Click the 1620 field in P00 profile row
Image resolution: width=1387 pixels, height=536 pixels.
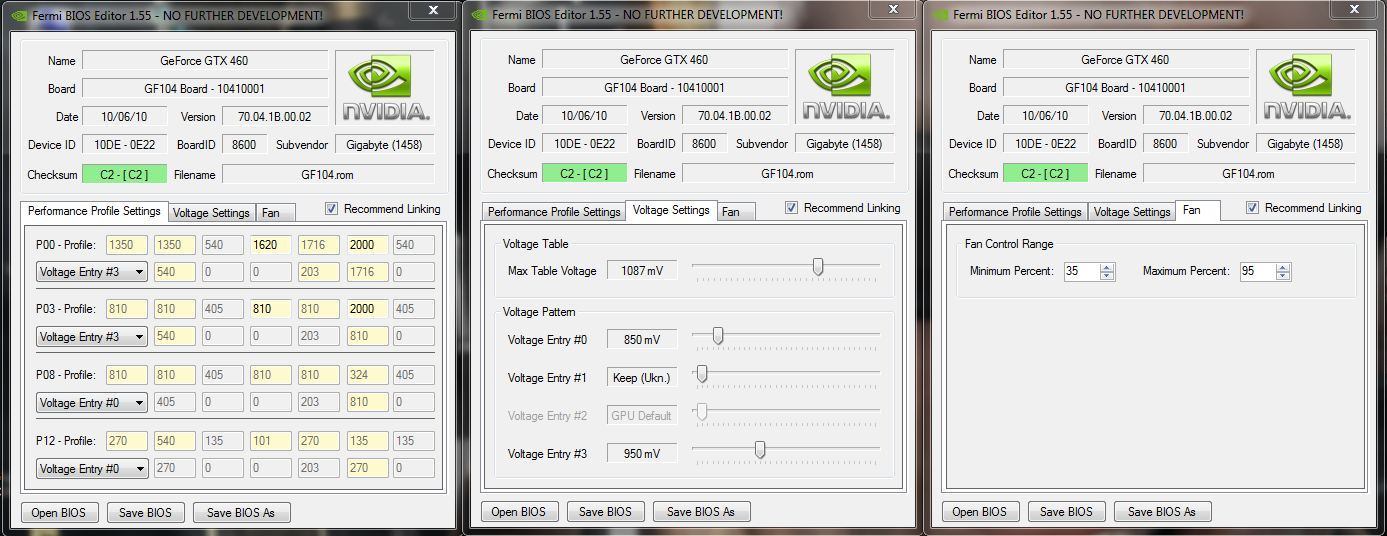pos(270,245)
